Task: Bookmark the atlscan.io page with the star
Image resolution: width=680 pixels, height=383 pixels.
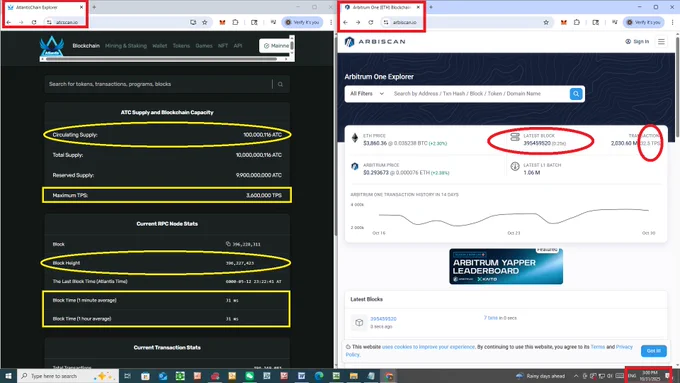Action: pyautogui.click(x=205, y=22)
